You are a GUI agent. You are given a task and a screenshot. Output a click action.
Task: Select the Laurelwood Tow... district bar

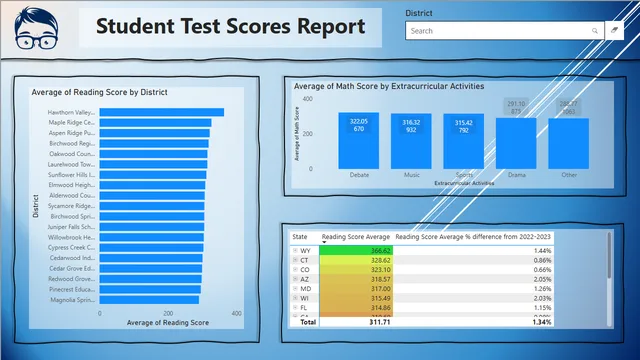[x=153, y=164]
